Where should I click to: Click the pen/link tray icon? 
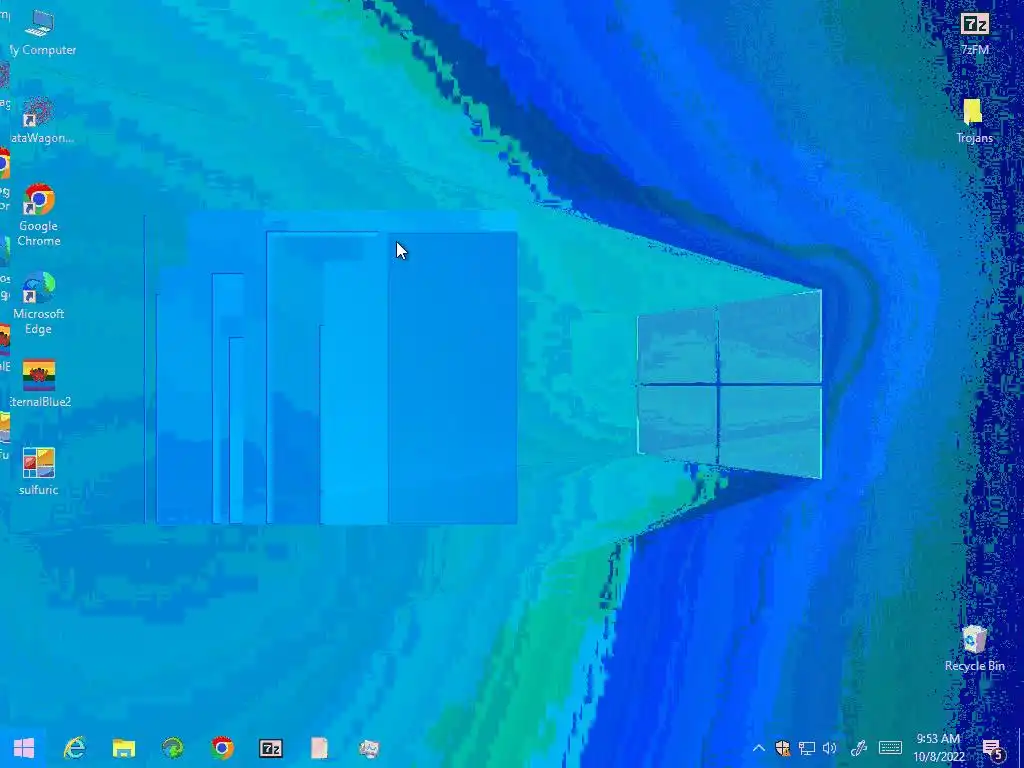point(859,748)
